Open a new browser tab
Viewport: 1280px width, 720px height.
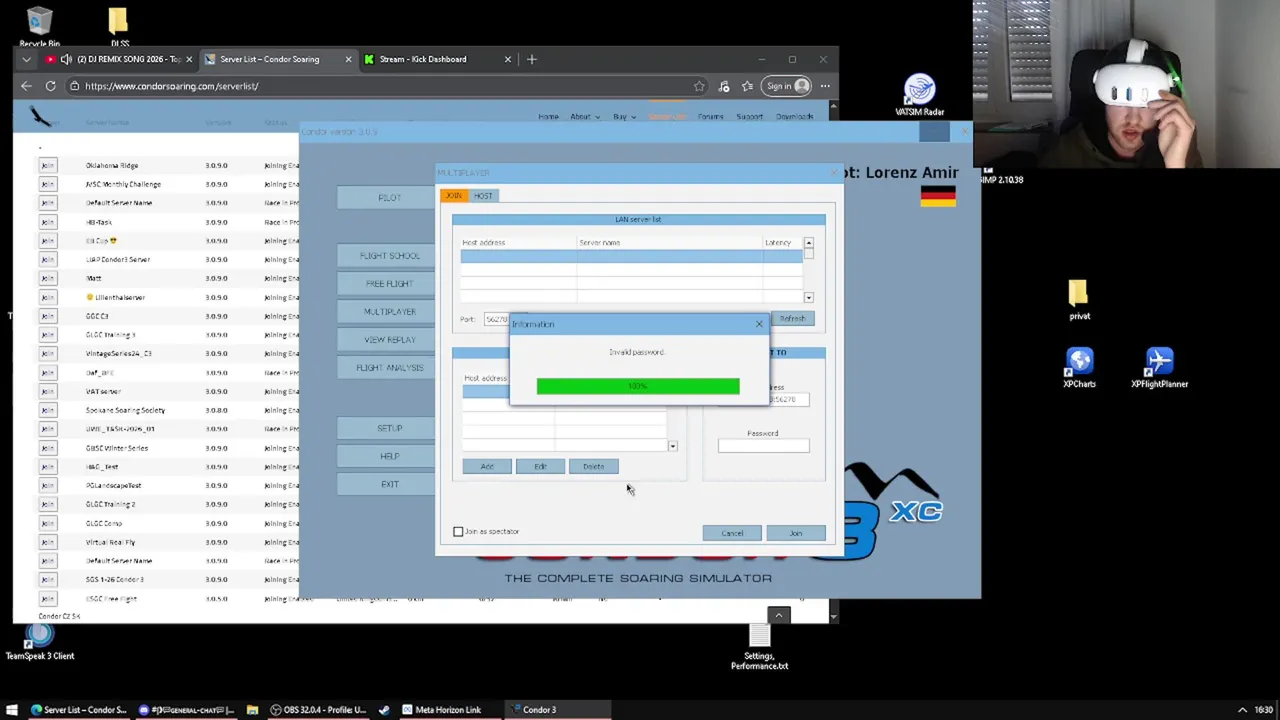[531, 59]
